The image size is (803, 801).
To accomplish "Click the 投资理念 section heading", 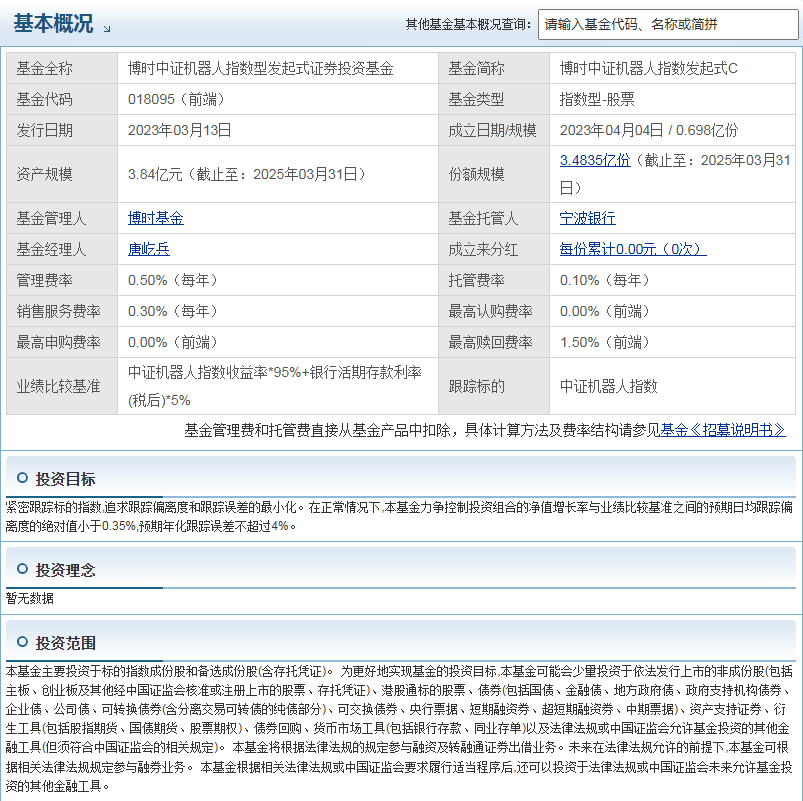I will coord(65,570).
